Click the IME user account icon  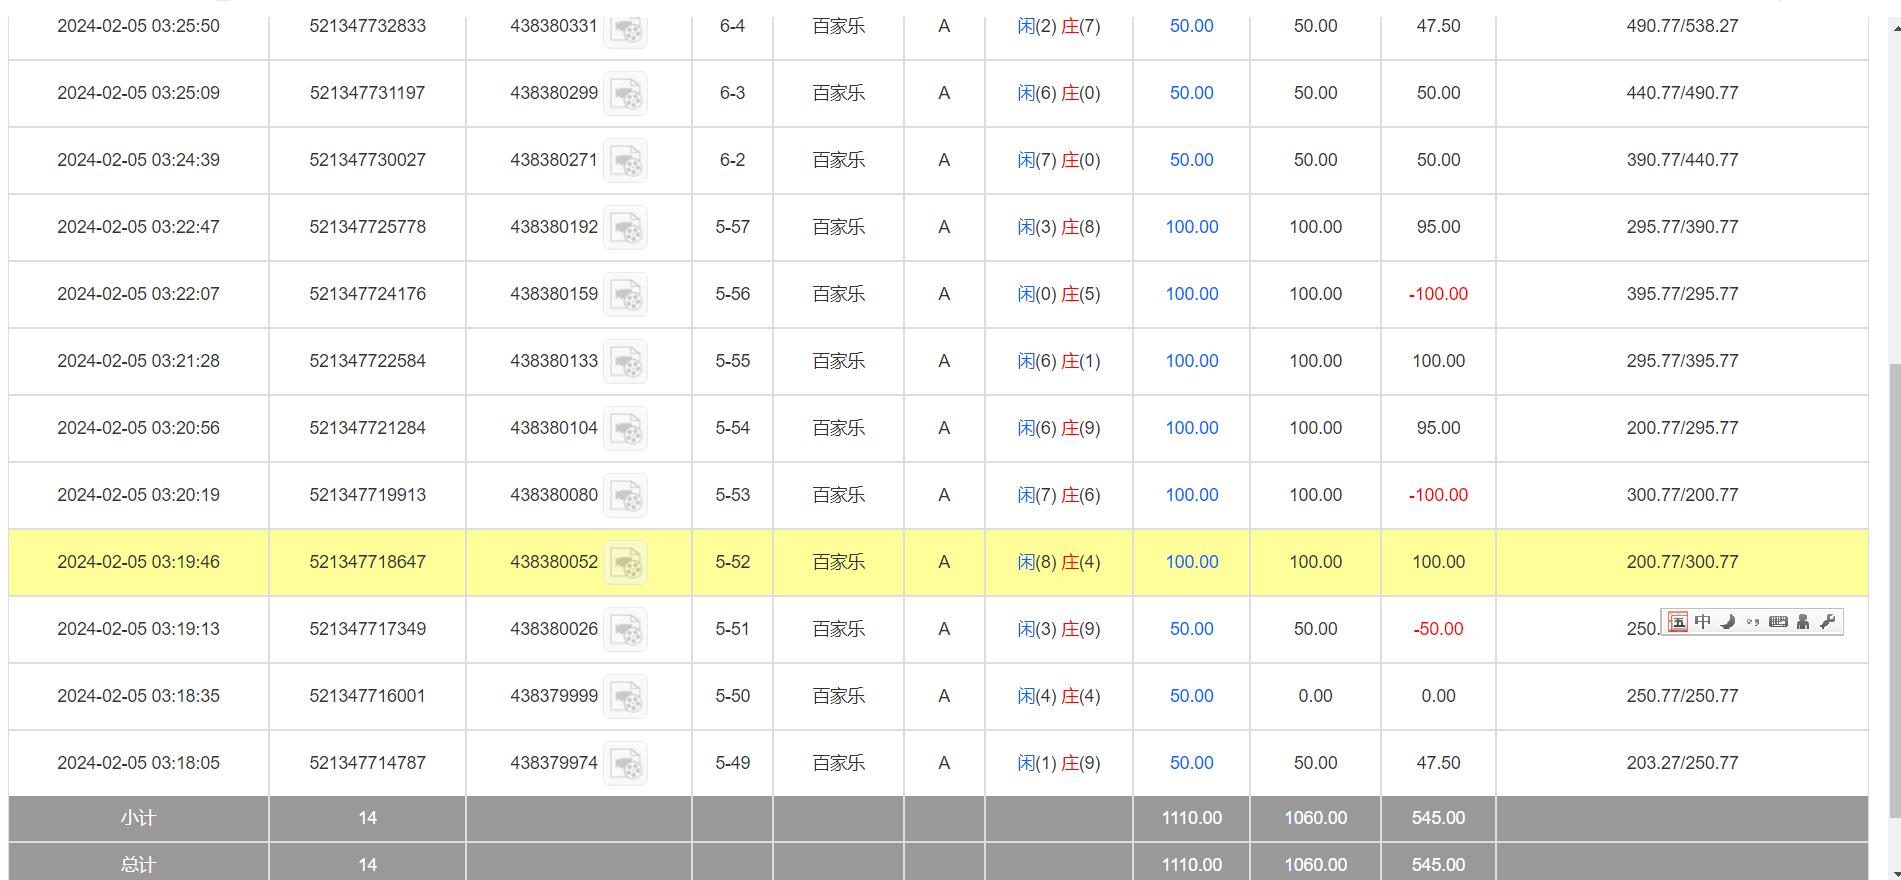click(x=1803, y=622)
